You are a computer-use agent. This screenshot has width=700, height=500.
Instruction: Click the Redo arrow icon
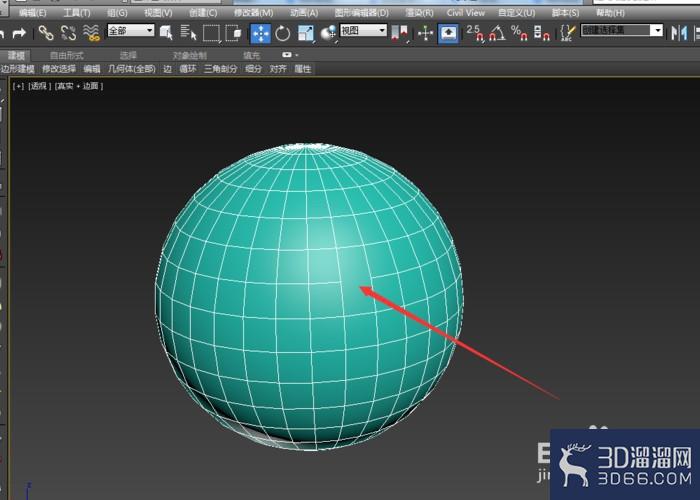19,33
